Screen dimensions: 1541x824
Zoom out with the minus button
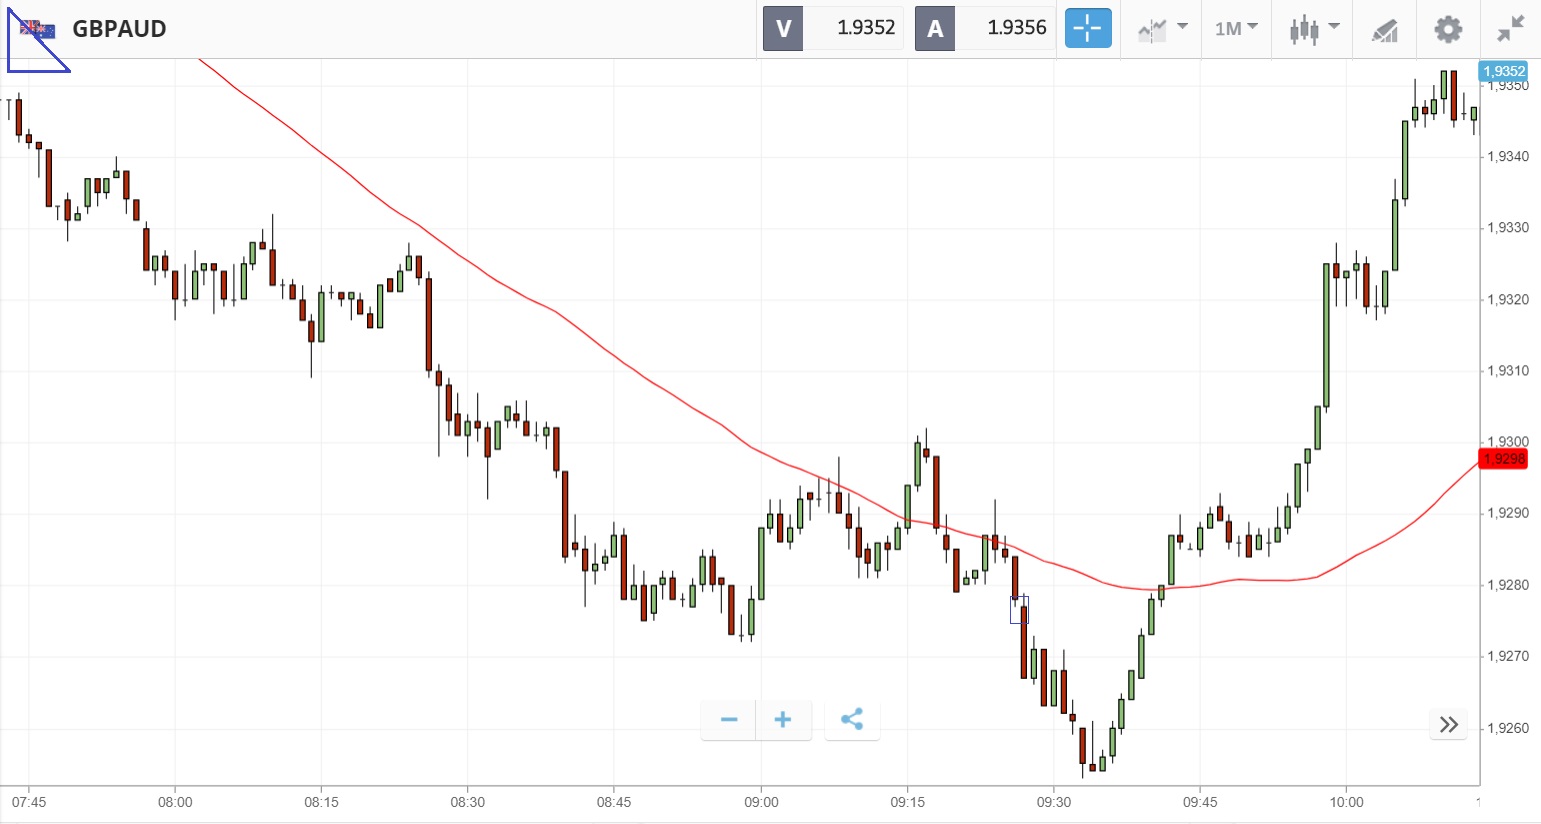click(729, 720)
